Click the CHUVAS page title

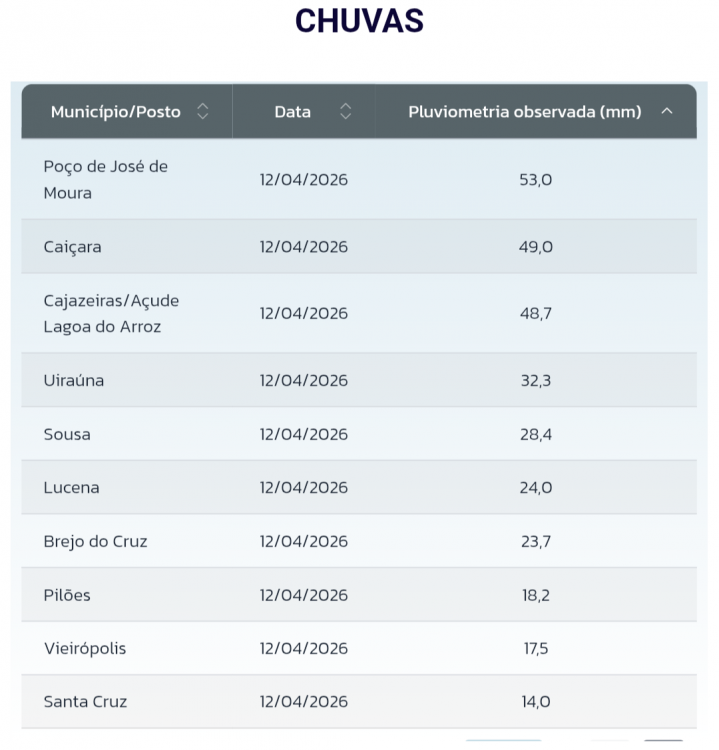tap(359, 20)
